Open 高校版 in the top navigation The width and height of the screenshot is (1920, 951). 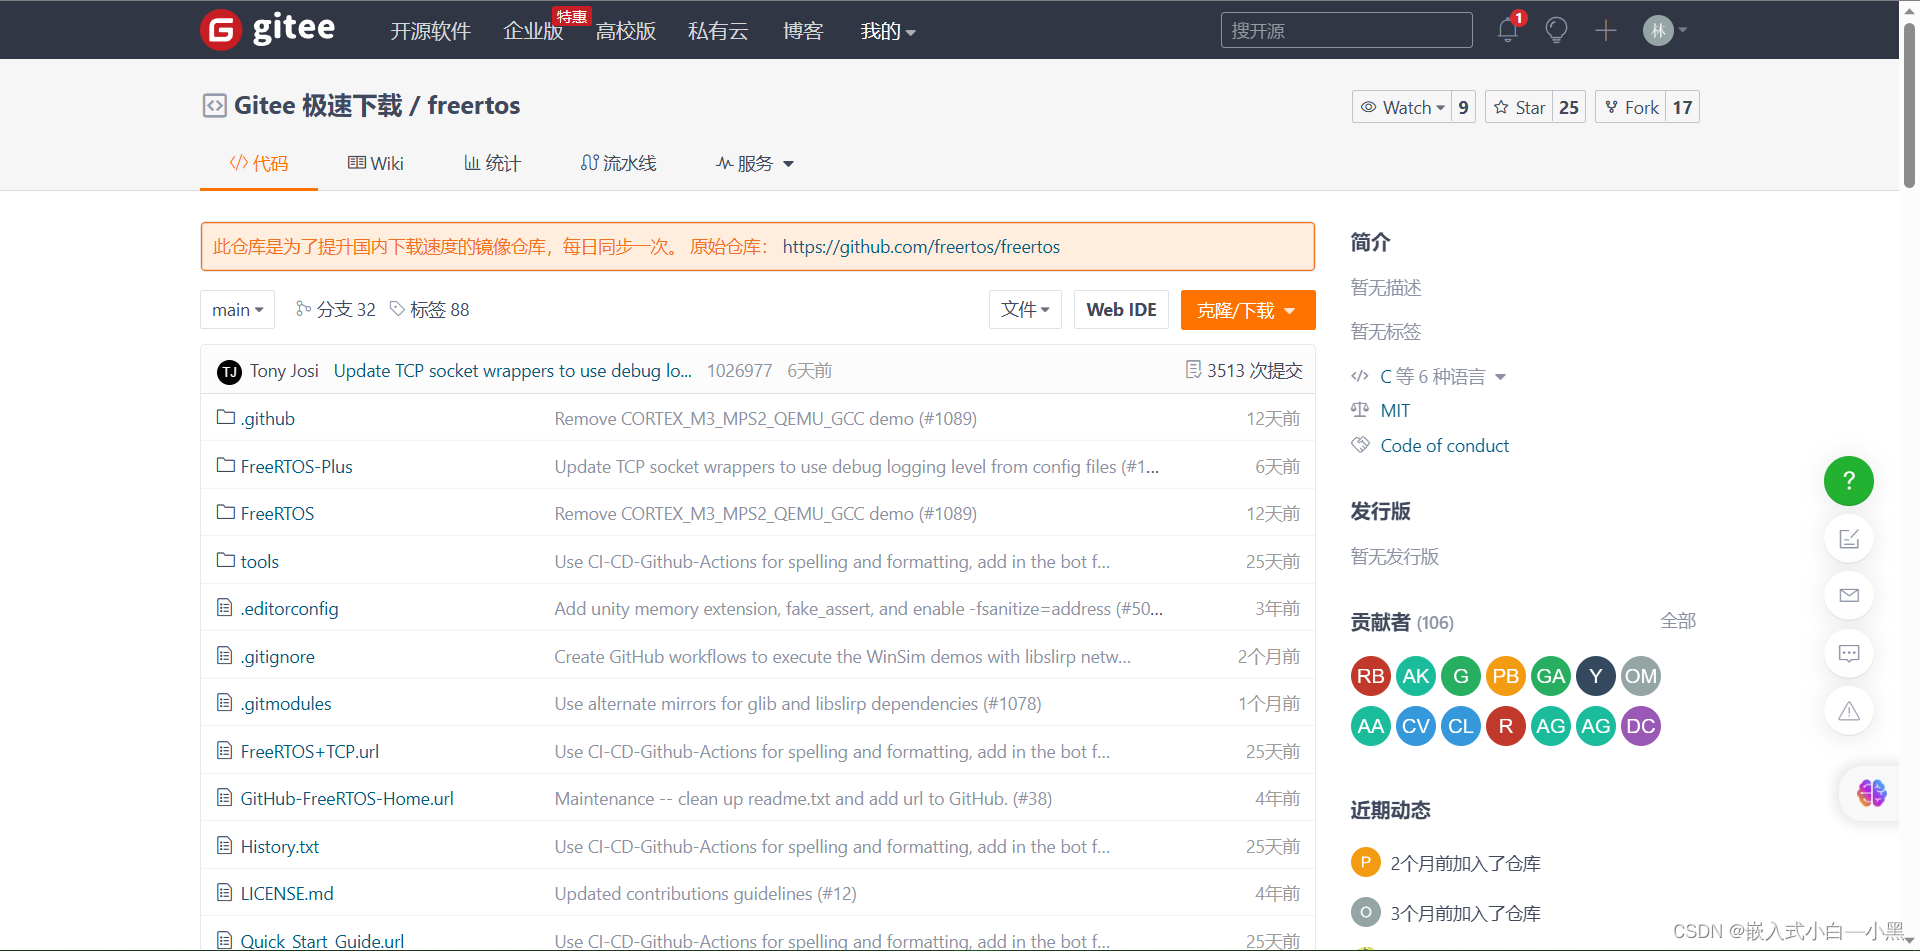[x=626, y=31]
